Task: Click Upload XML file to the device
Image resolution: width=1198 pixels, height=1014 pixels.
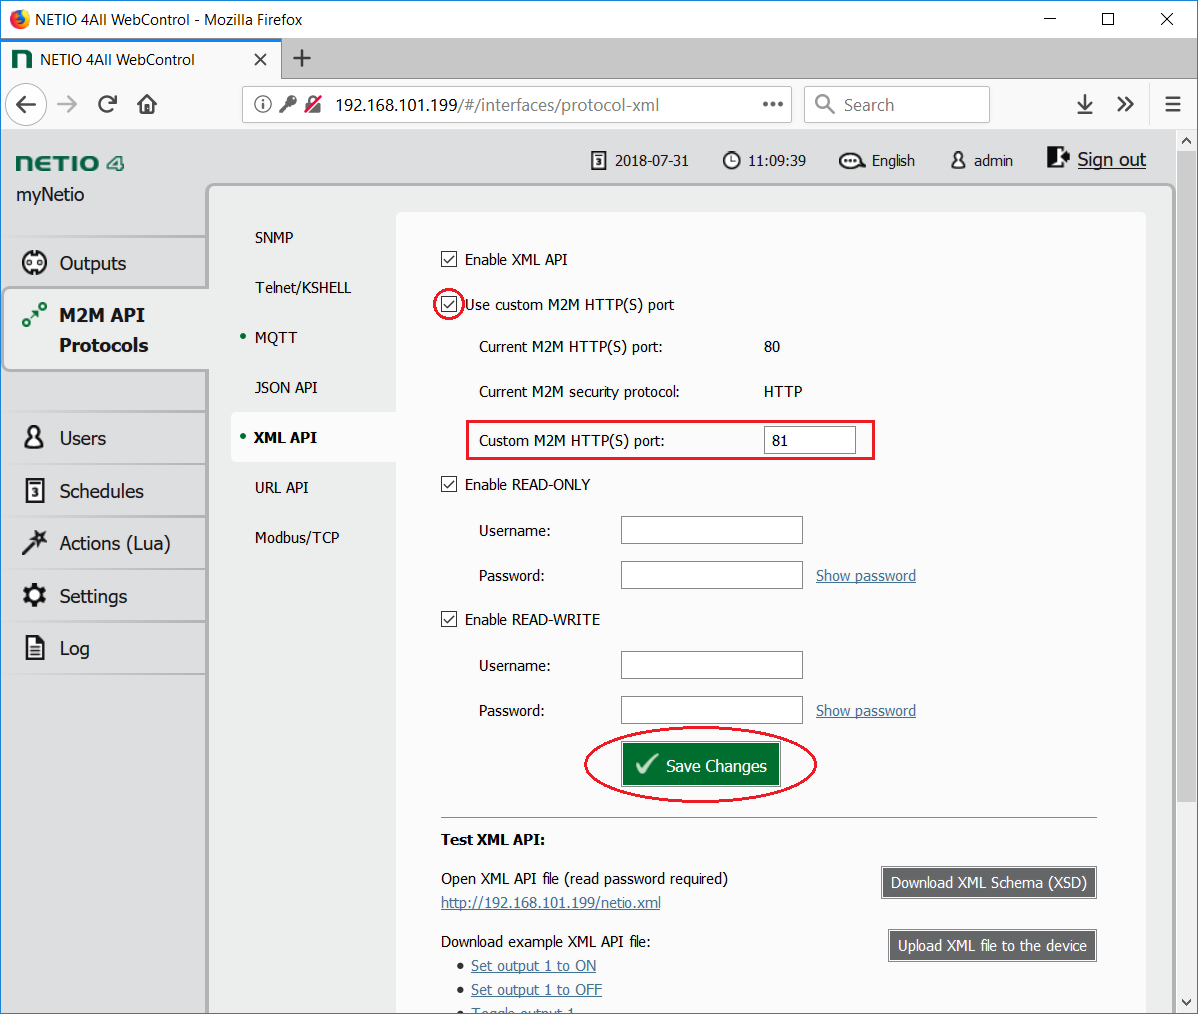Action: click(x=992, y=945)
